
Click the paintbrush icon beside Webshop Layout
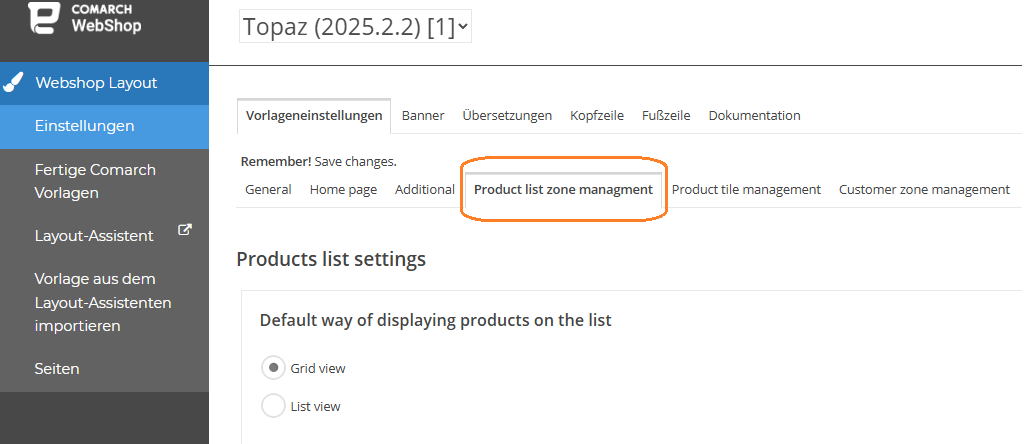(13, 84)
